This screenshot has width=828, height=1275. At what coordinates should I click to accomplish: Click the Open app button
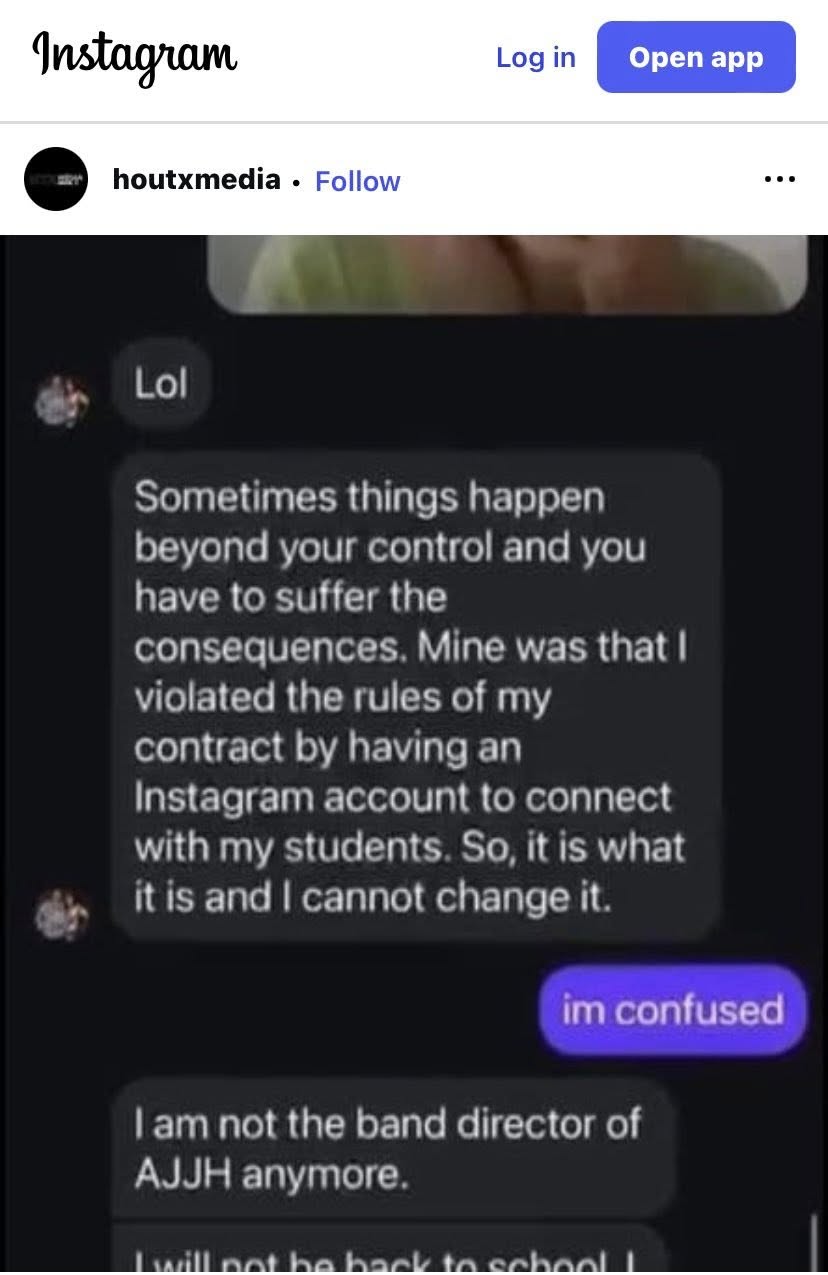click(x=696, y=57)
